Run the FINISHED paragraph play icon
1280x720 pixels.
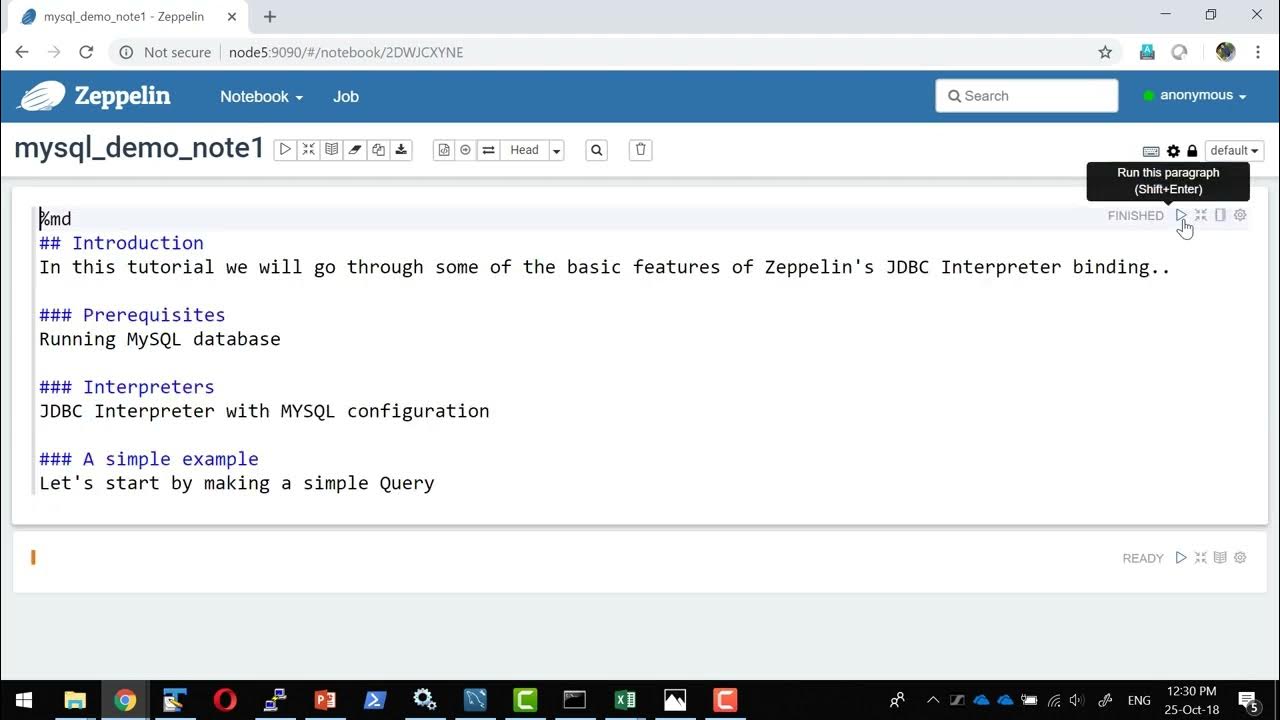(1181, 215)
